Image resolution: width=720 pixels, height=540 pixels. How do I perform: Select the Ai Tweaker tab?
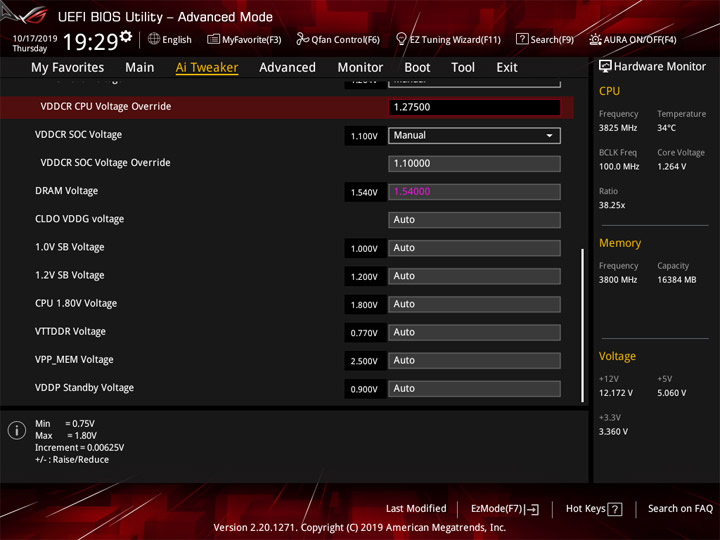[207, 68]
